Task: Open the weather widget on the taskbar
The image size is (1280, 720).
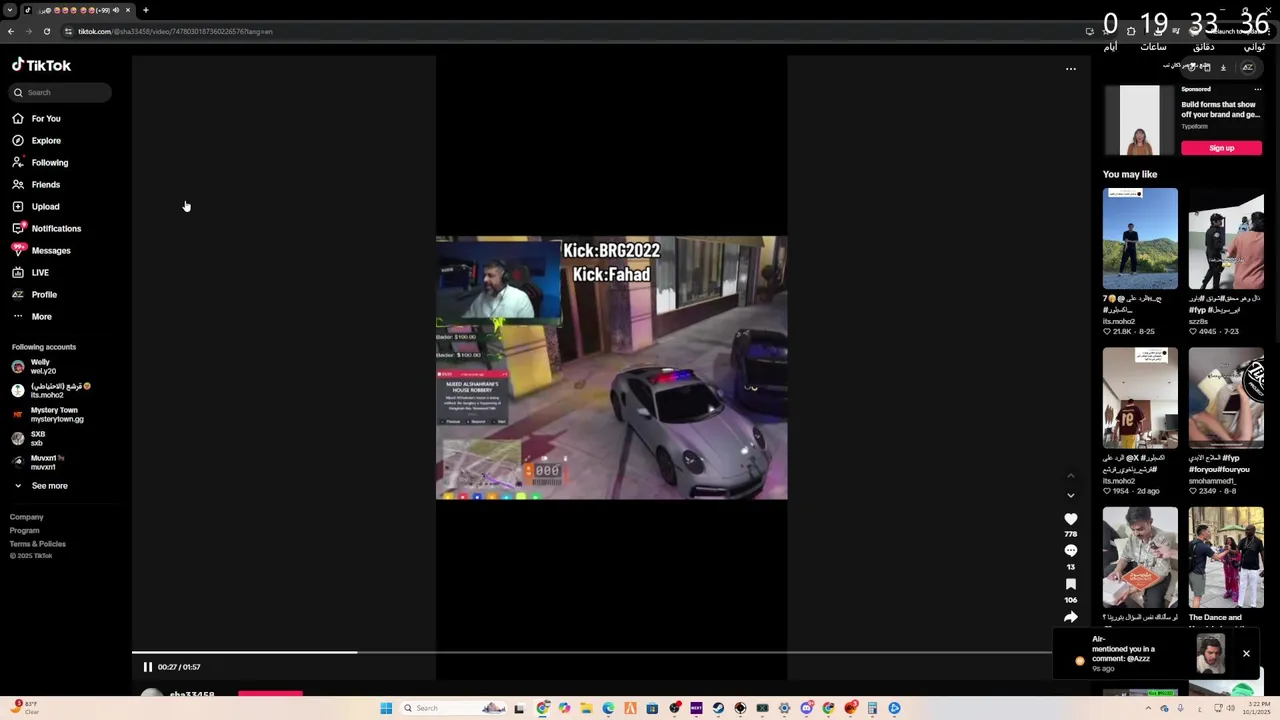Action: click(x=24, y=708)
